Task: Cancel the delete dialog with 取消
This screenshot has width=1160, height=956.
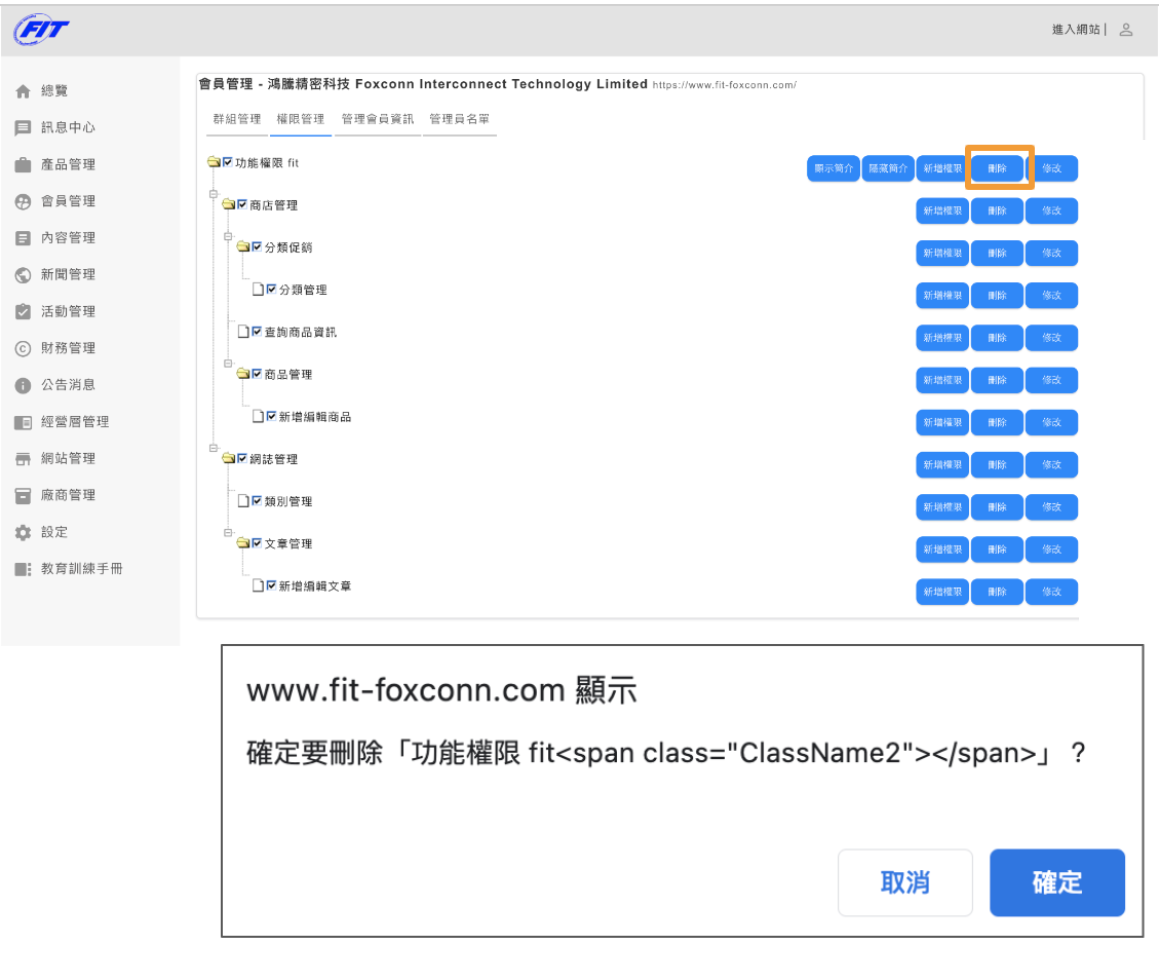Action: 905,882
